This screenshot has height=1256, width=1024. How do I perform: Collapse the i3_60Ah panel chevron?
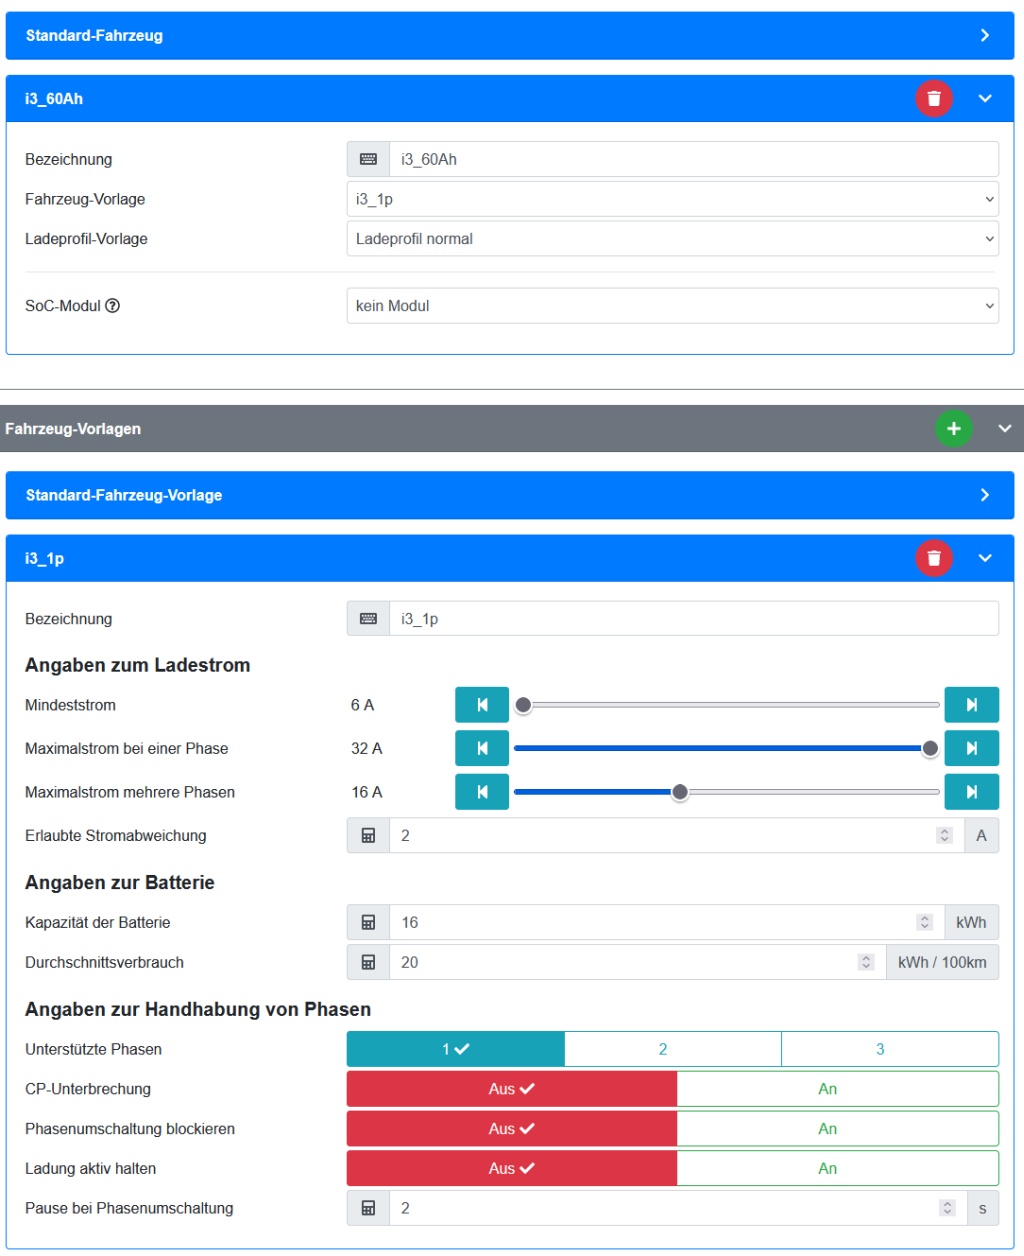[x=985, y=99]
